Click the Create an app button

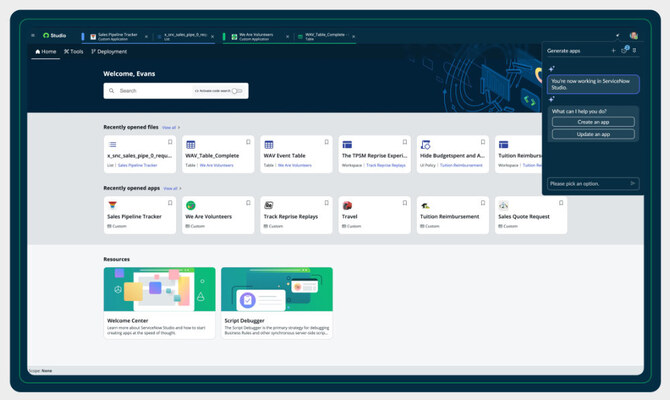point(593,122)
